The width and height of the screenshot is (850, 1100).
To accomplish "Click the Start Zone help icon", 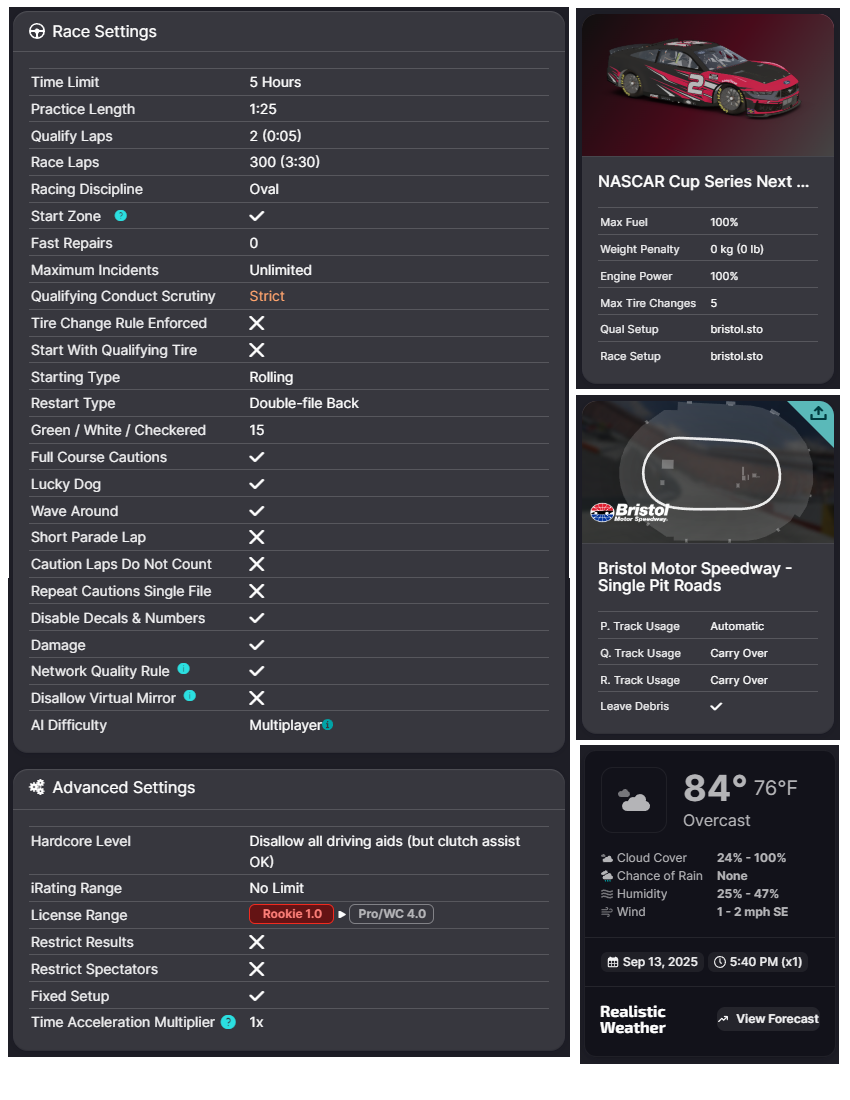I will pyautogui.click(x=121, y=216).
